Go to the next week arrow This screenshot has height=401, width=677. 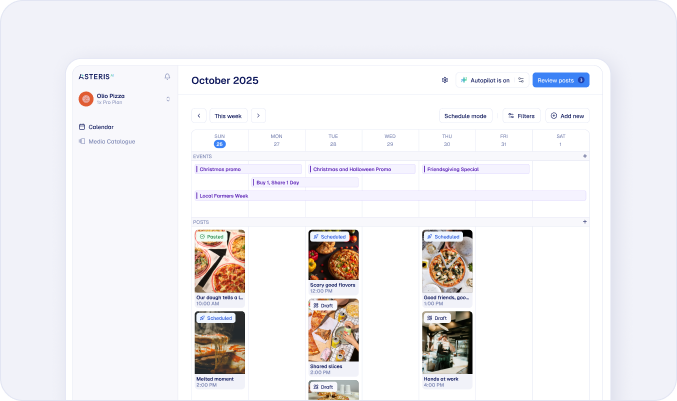click(x=258, y=116)
